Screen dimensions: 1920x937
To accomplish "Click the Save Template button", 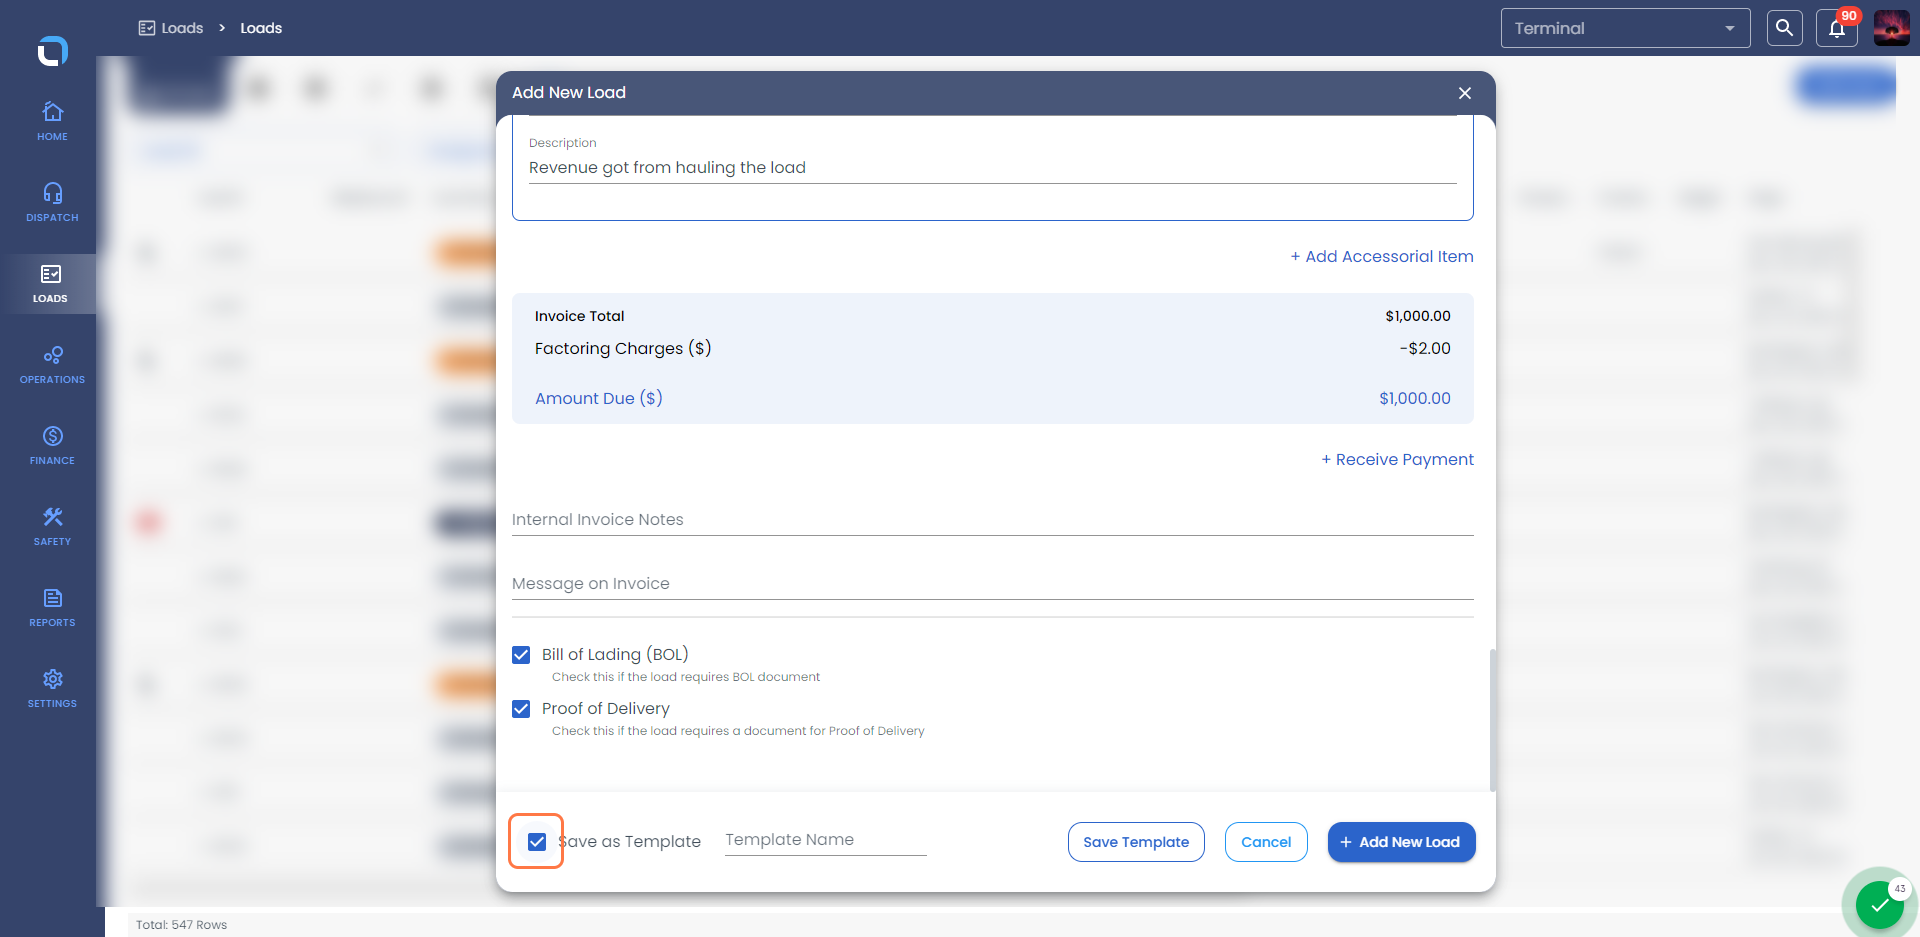I will coord(1136,842).
